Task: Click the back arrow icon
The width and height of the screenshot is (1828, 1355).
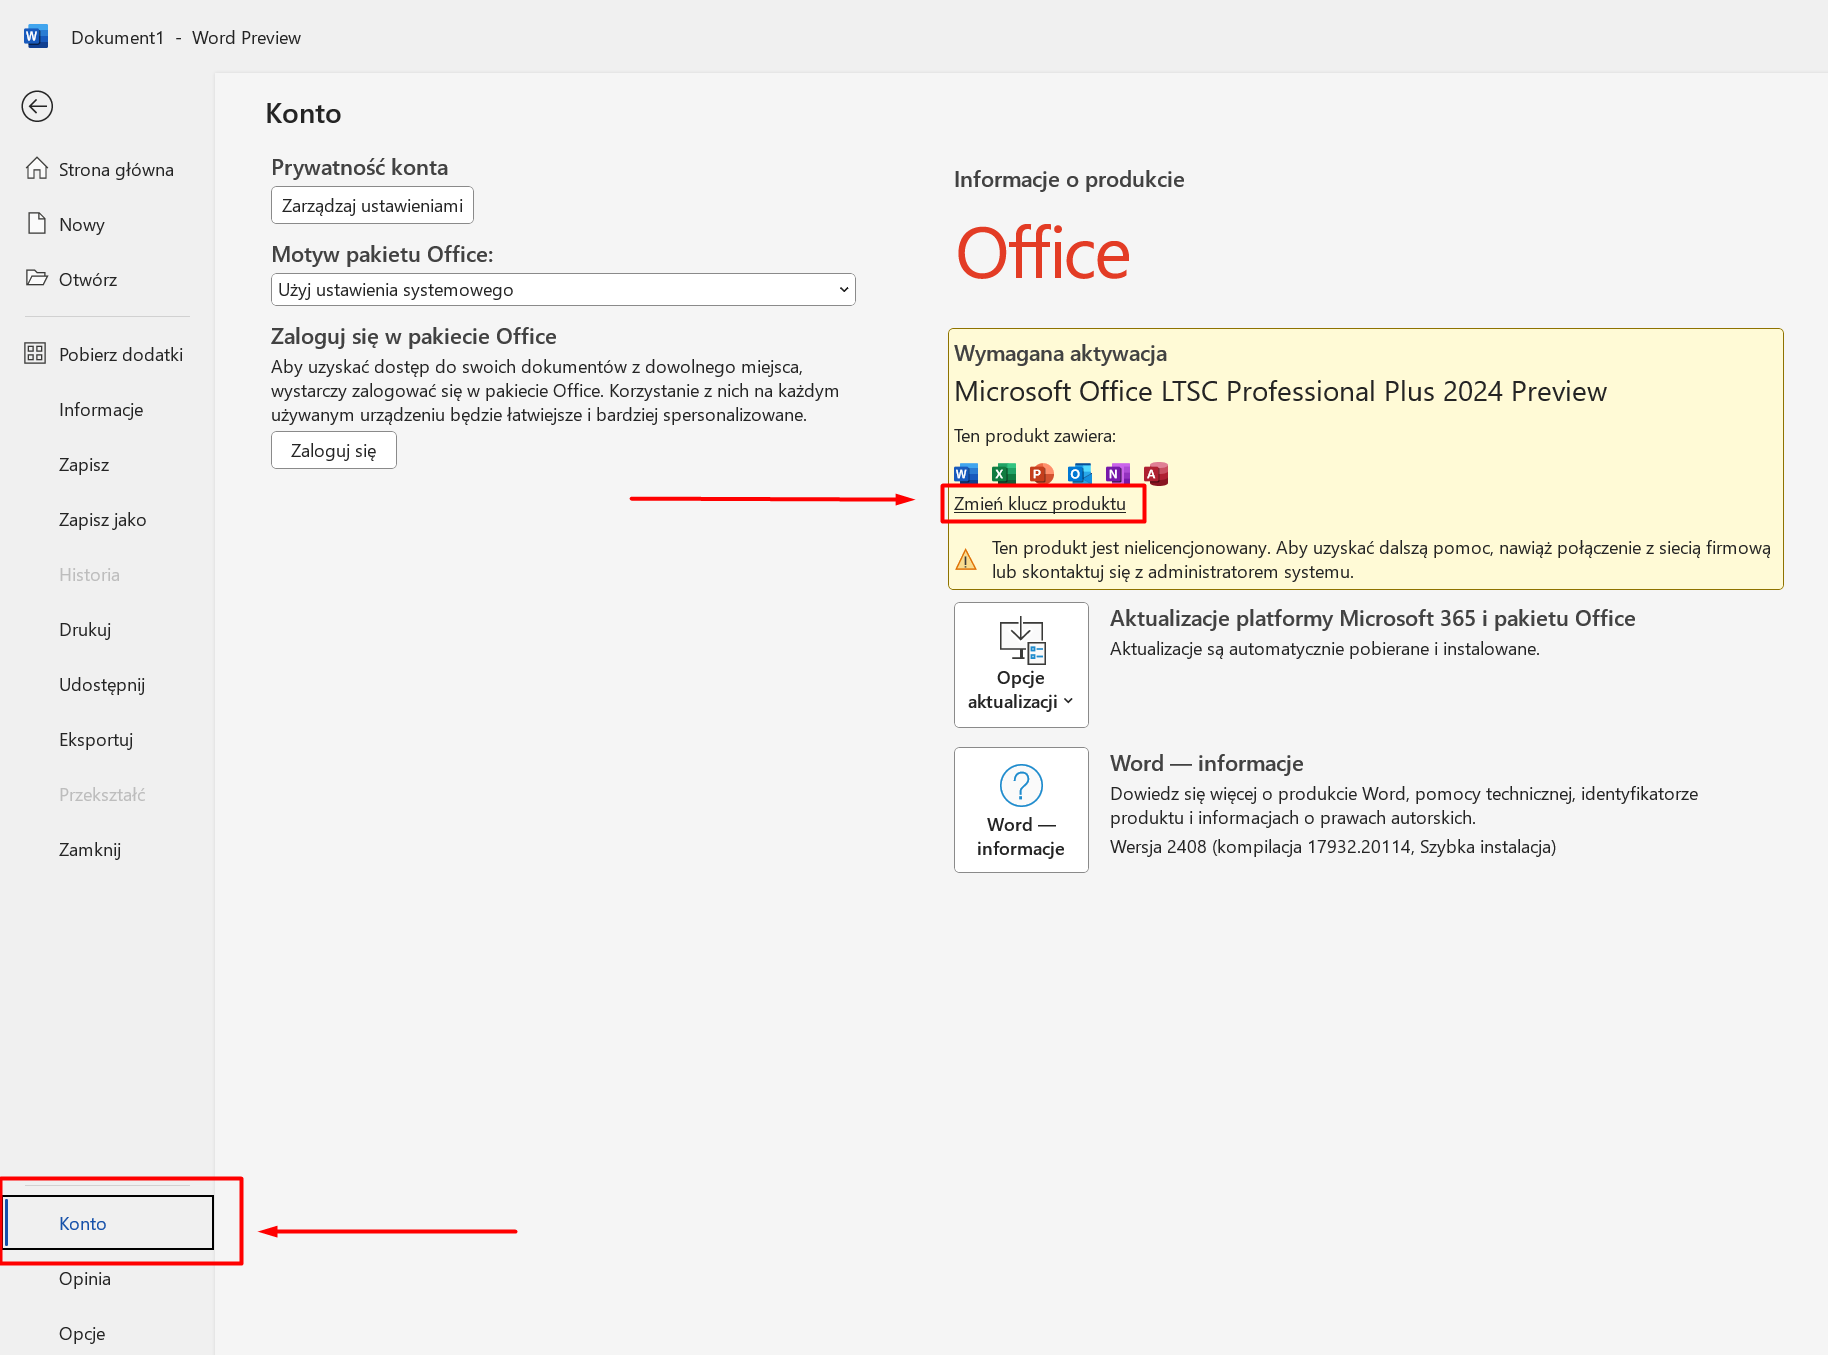Action: click(37, 106)
